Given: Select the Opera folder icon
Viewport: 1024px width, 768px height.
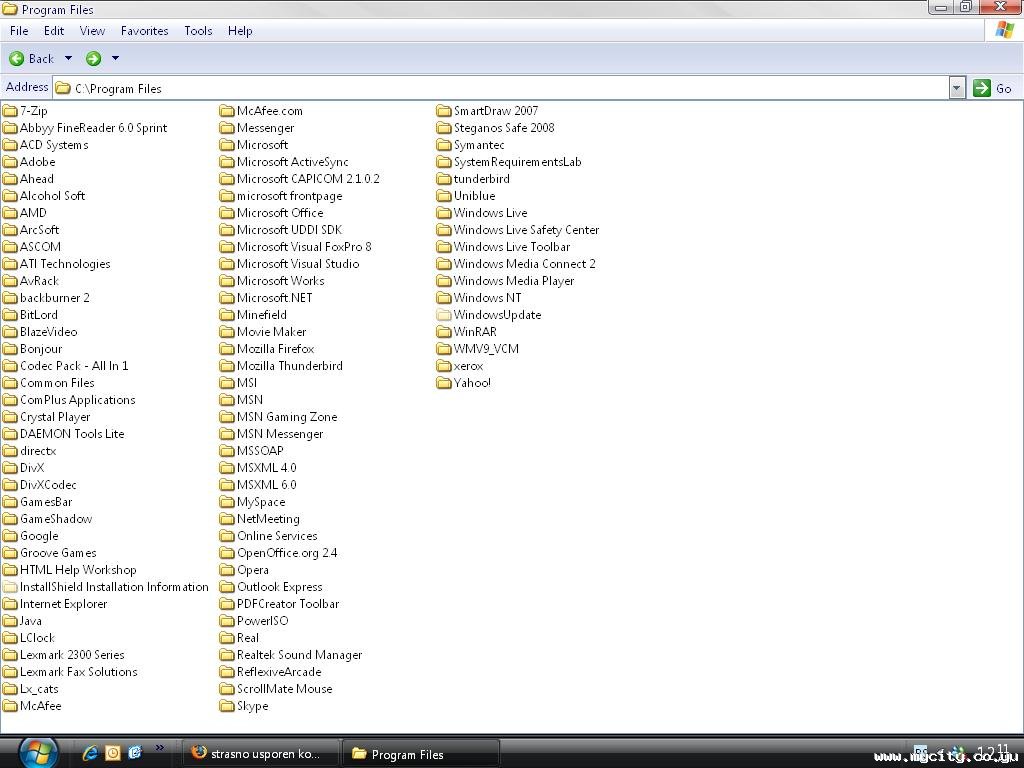Looking at the screenshot, I should coord(227,569).
